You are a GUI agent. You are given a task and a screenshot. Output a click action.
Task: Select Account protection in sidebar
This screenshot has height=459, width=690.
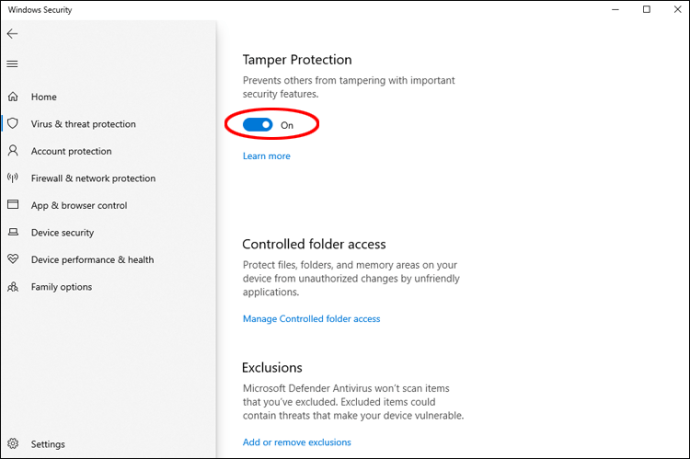coord(71,151)
